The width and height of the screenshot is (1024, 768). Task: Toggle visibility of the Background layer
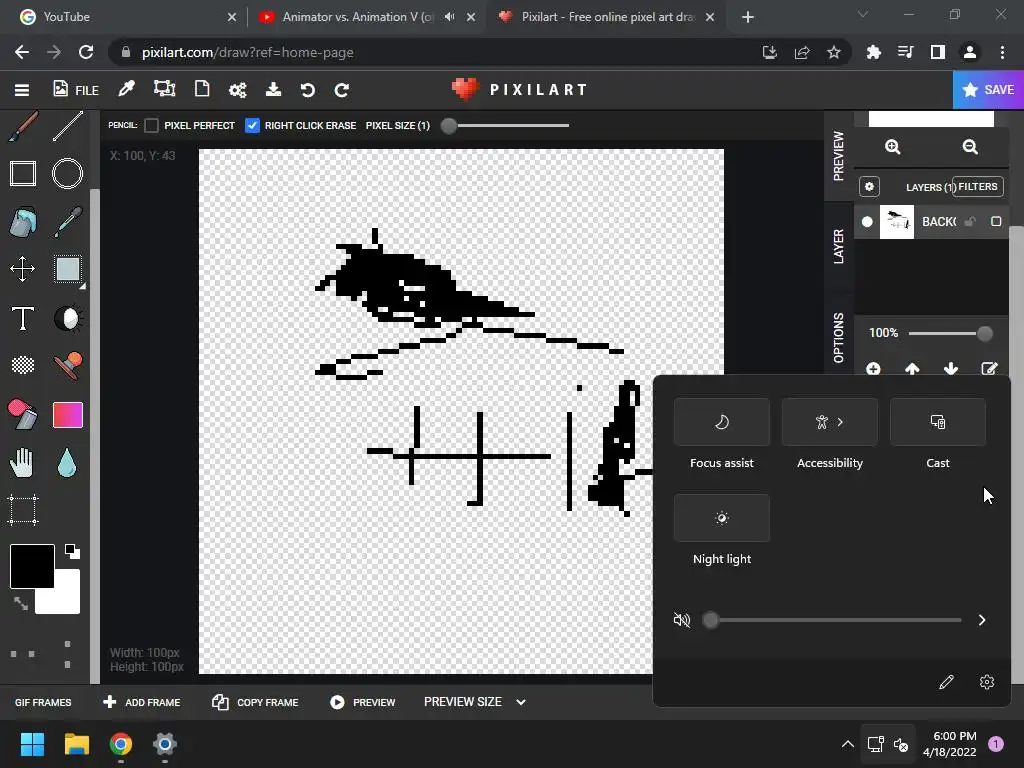[867, 222]
